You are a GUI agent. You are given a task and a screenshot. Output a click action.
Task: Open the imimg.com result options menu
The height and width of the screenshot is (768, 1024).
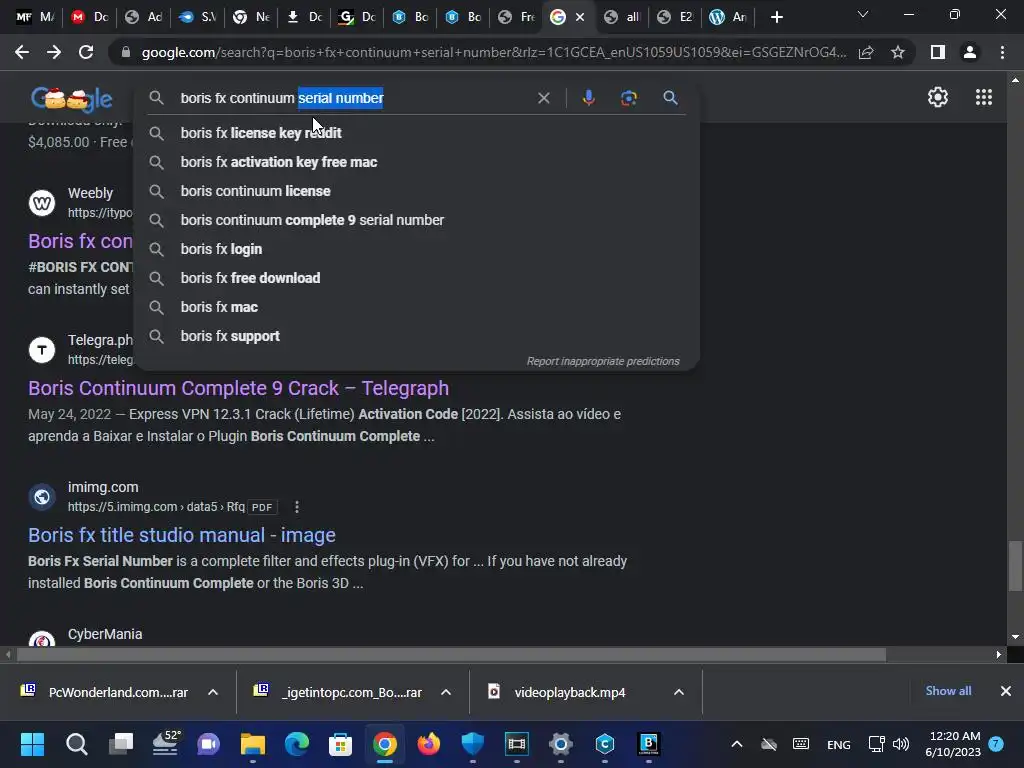[x=296, y=507]
